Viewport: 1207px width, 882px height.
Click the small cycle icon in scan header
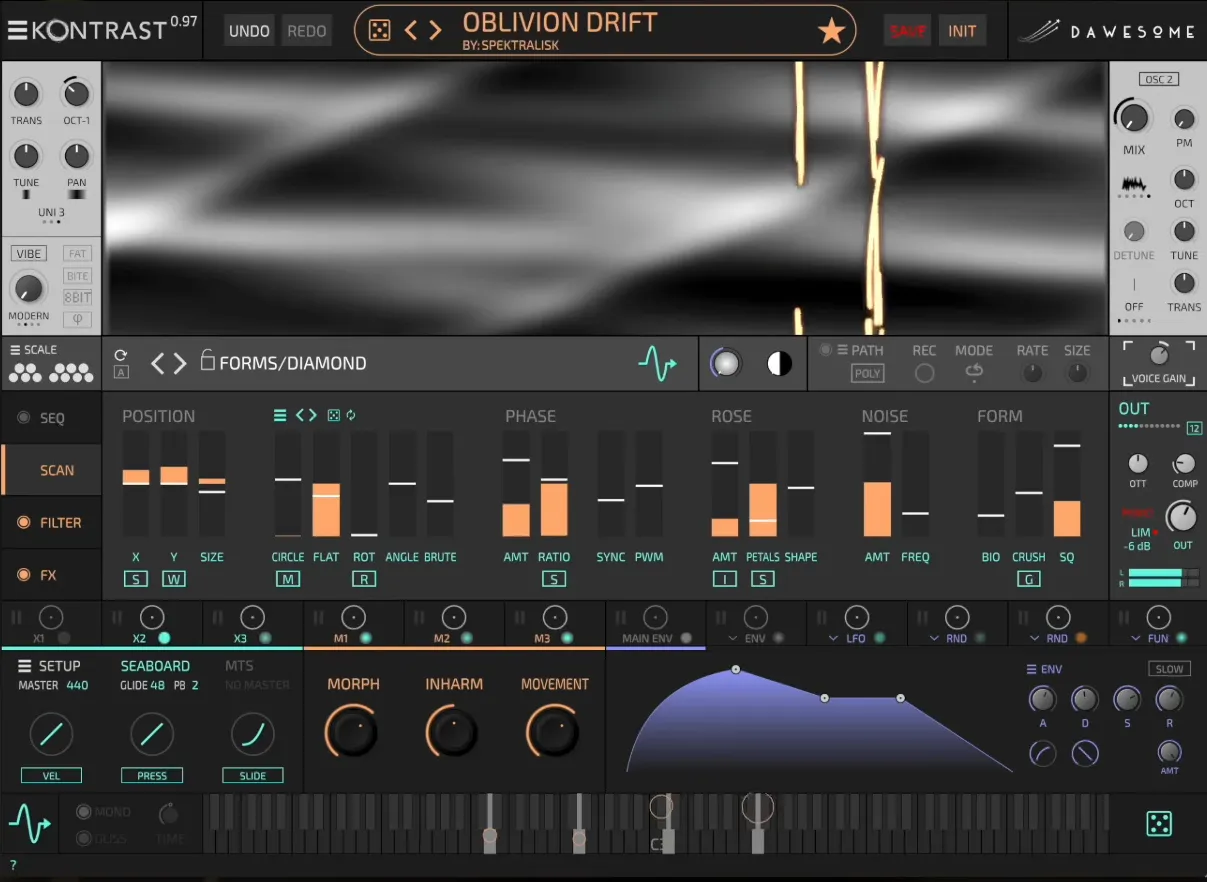351,416
